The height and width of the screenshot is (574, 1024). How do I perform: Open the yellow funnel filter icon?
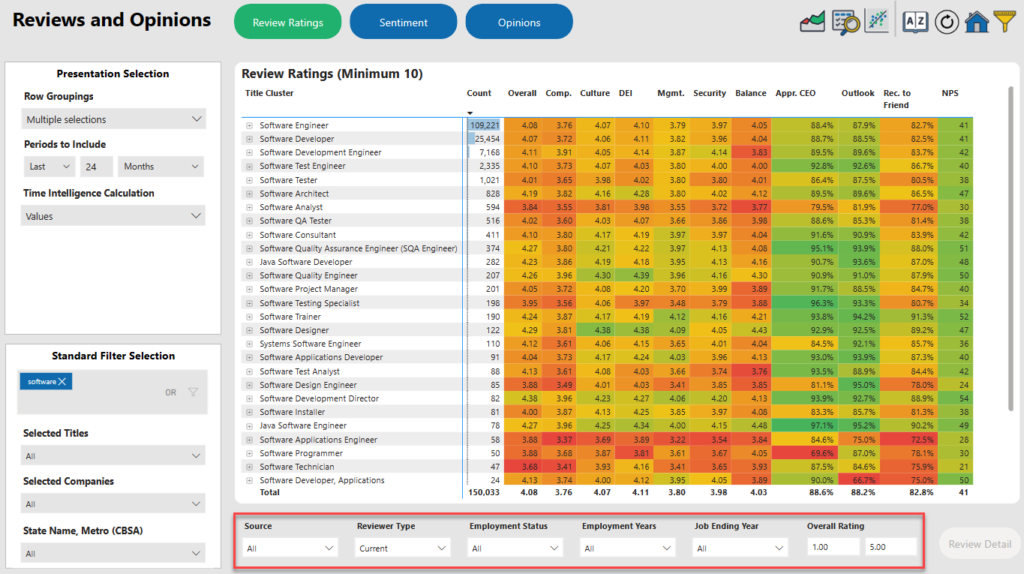point(1004,21)
